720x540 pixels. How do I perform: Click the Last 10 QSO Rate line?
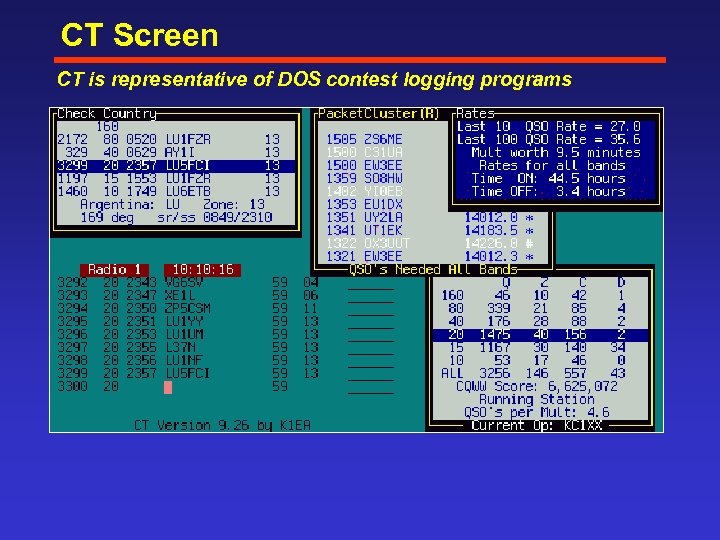pyautogui.click(x=549, y=127)
